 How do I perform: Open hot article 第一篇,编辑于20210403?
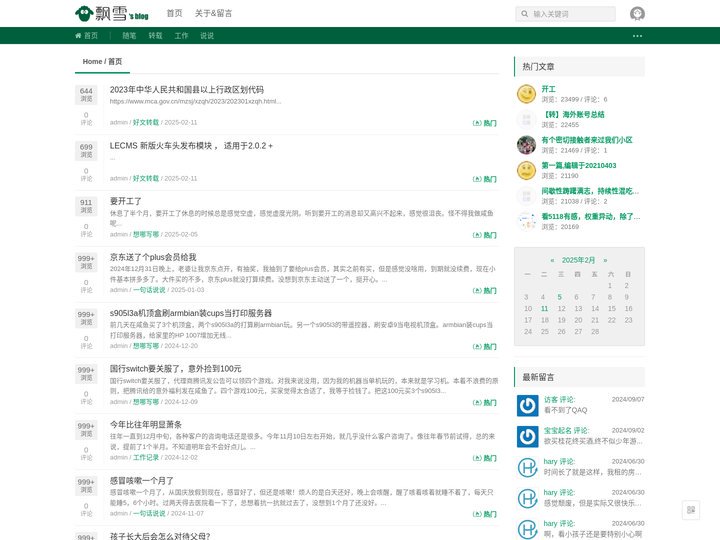579,165
